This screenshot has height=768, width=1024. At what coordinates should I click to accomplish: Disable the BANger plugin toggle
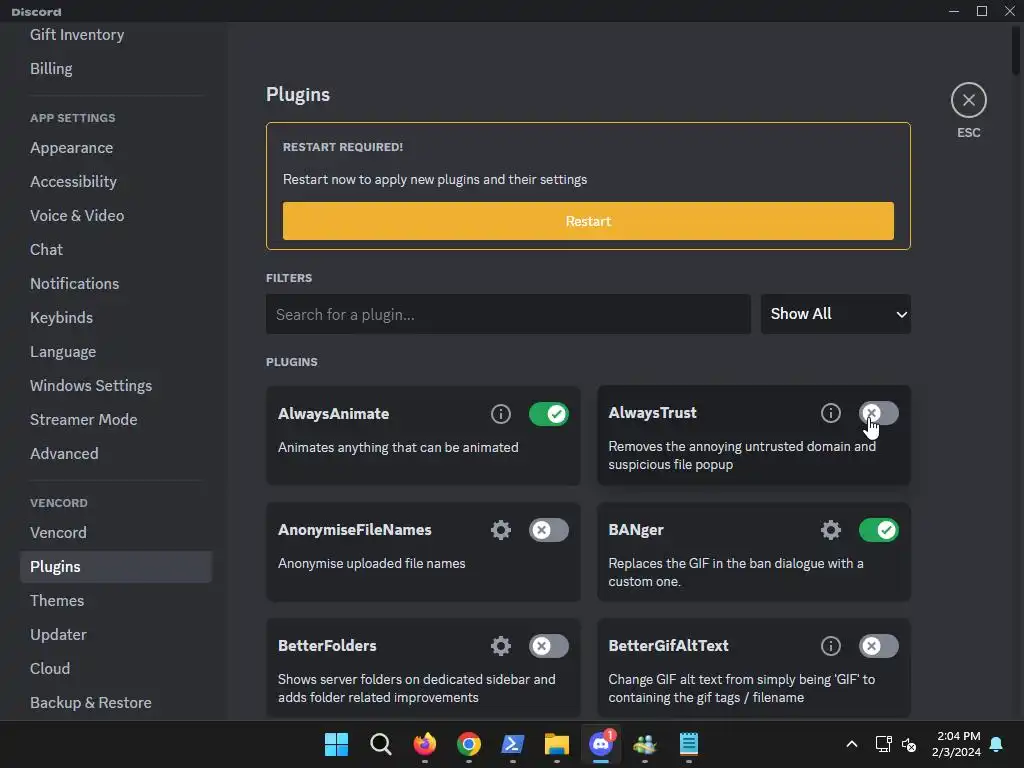(878, 530)
